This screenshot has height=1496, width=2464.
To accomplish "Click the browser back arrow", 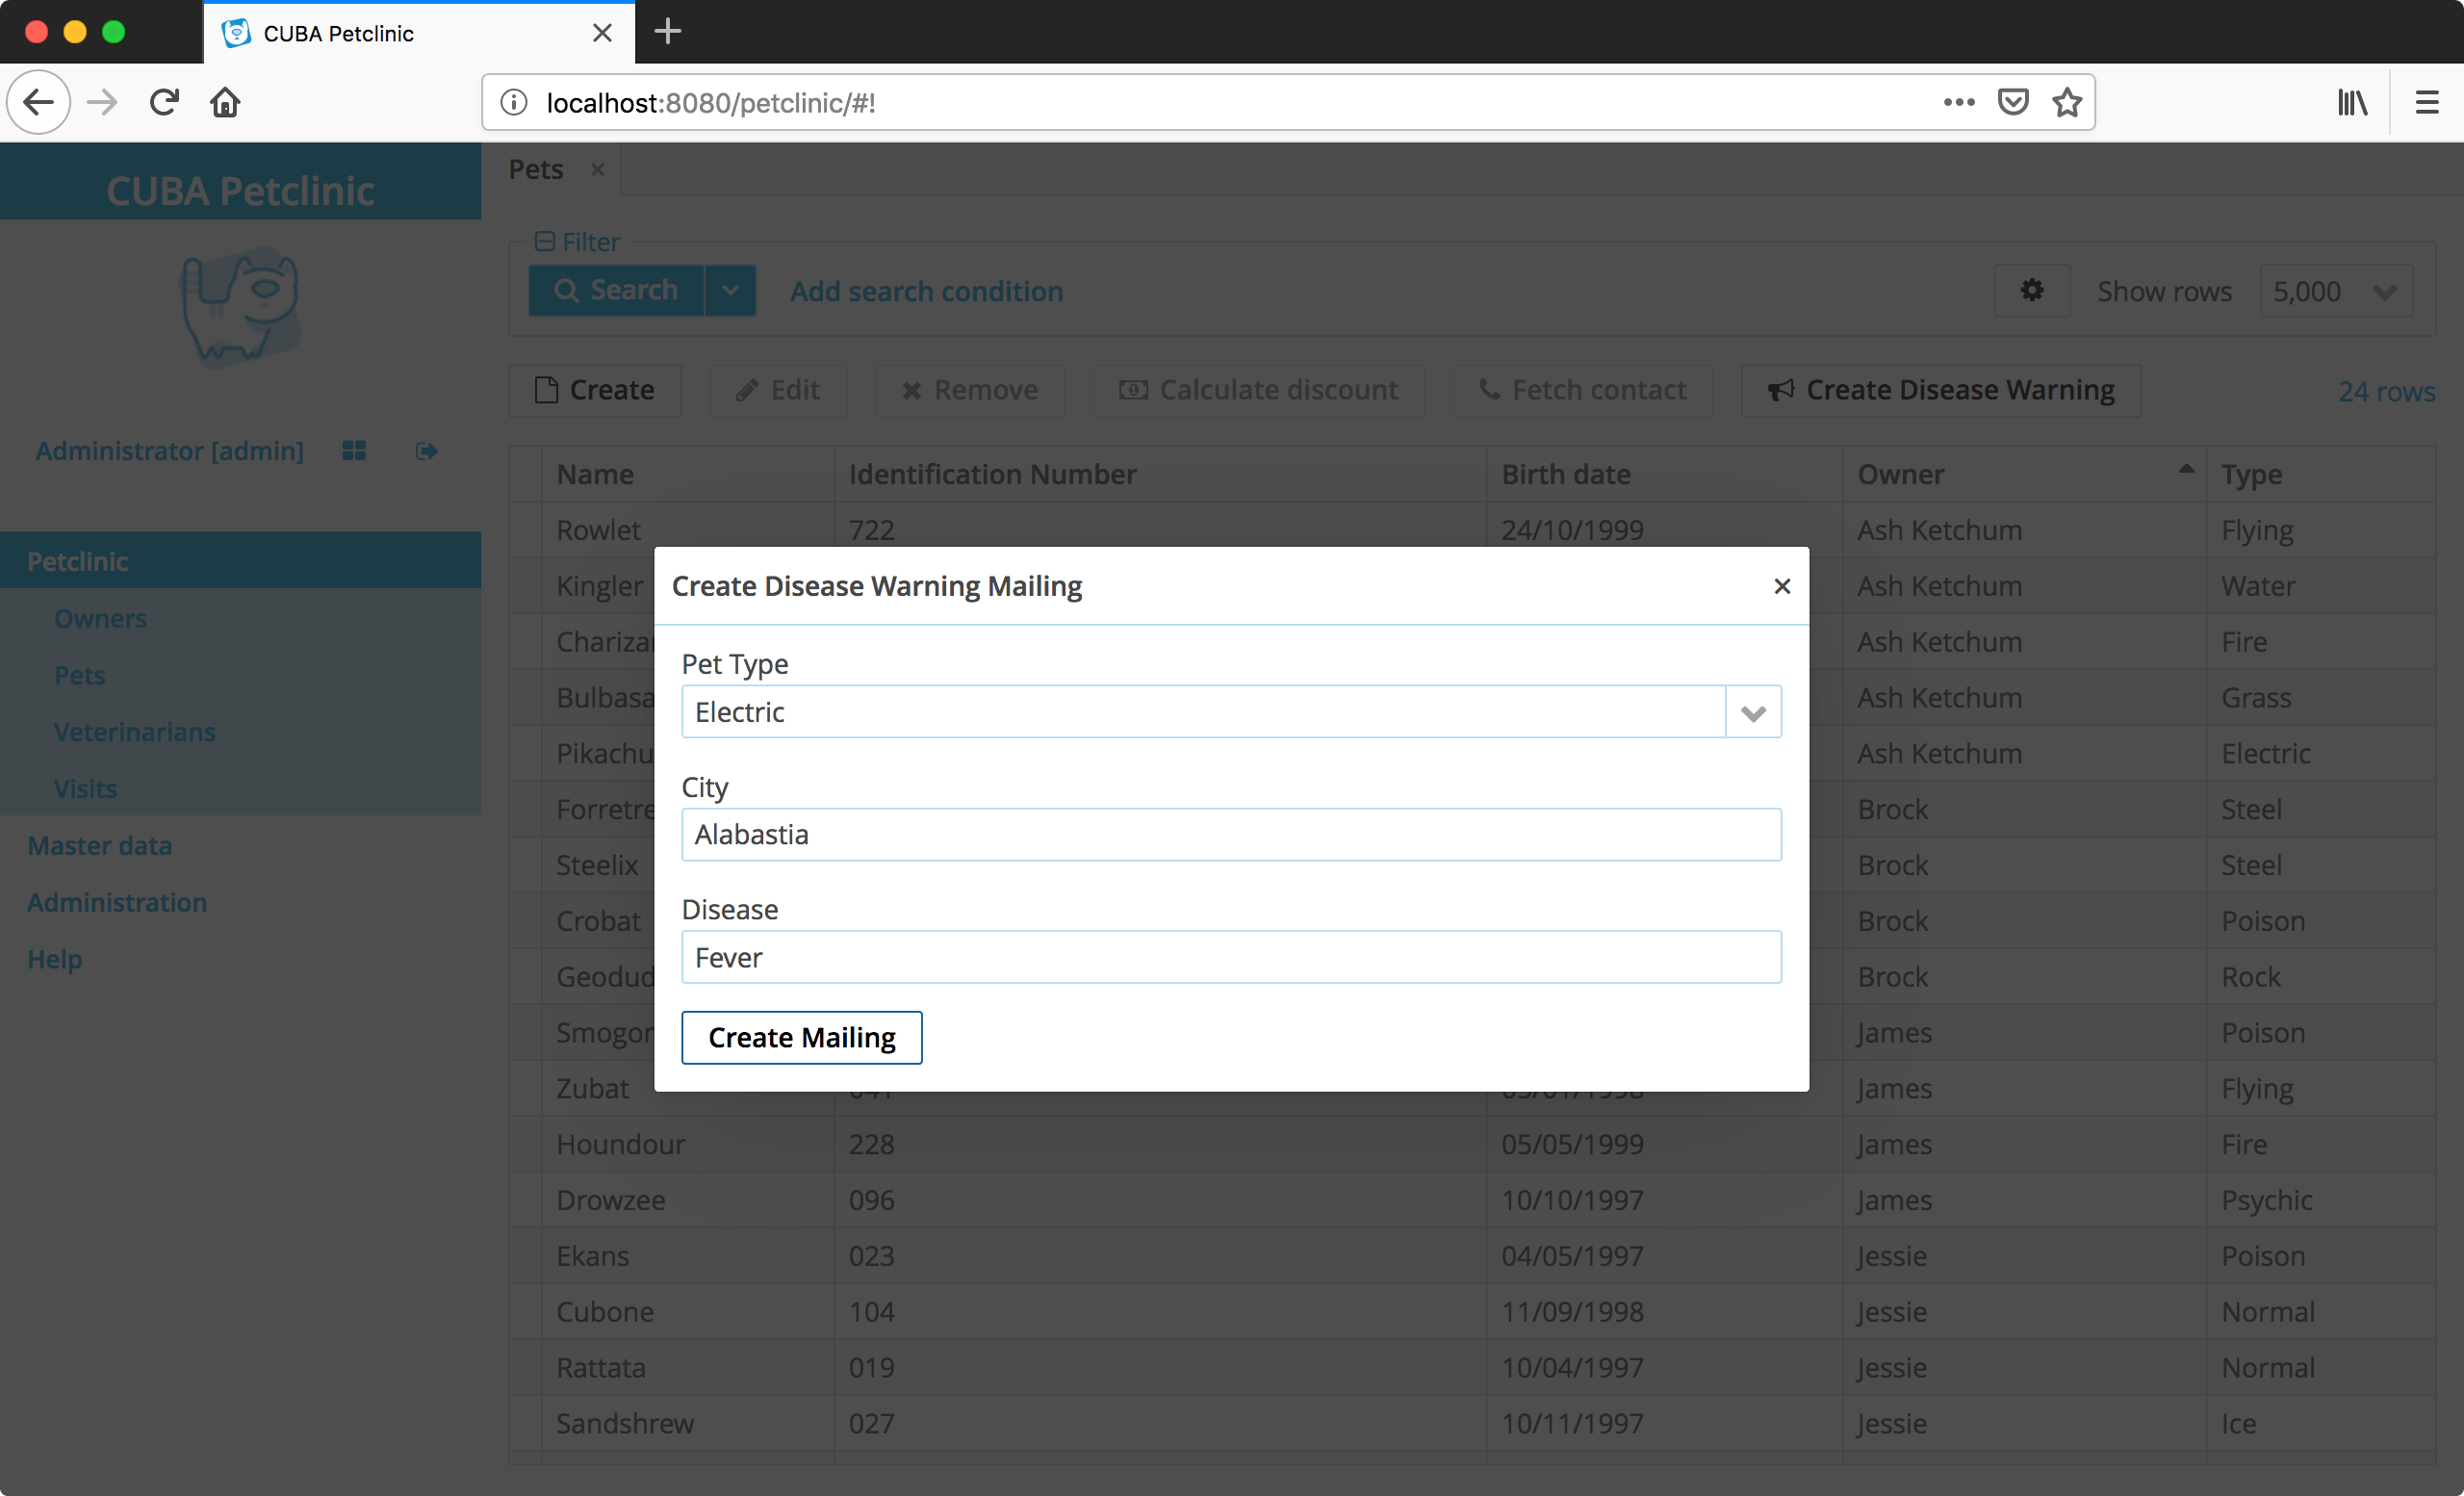I will pyautogui.click(x=38, y=102).
